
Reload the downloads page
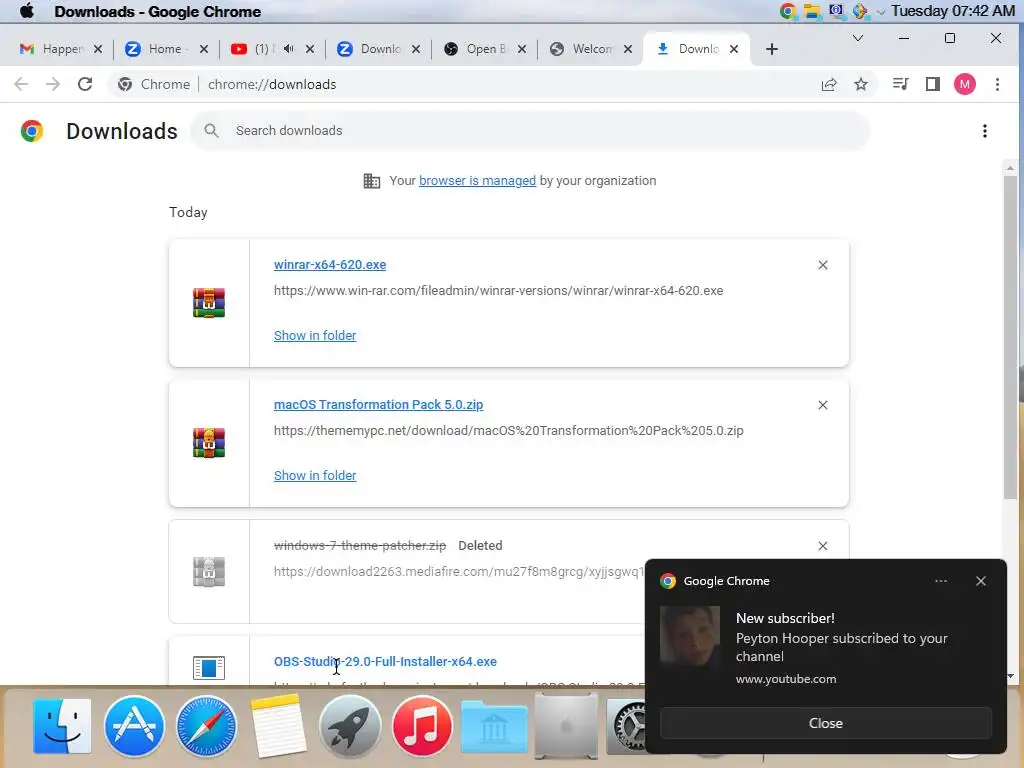[85, 84]
